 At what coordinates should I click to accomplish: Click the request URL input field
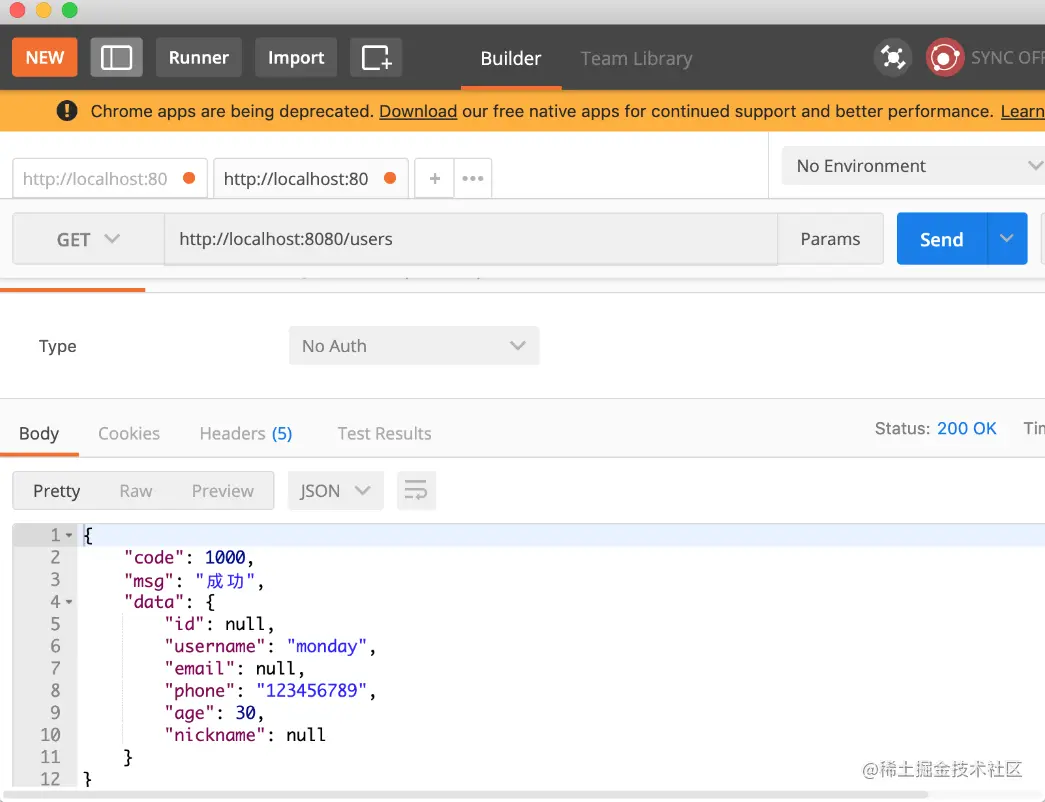pos(471,239)
